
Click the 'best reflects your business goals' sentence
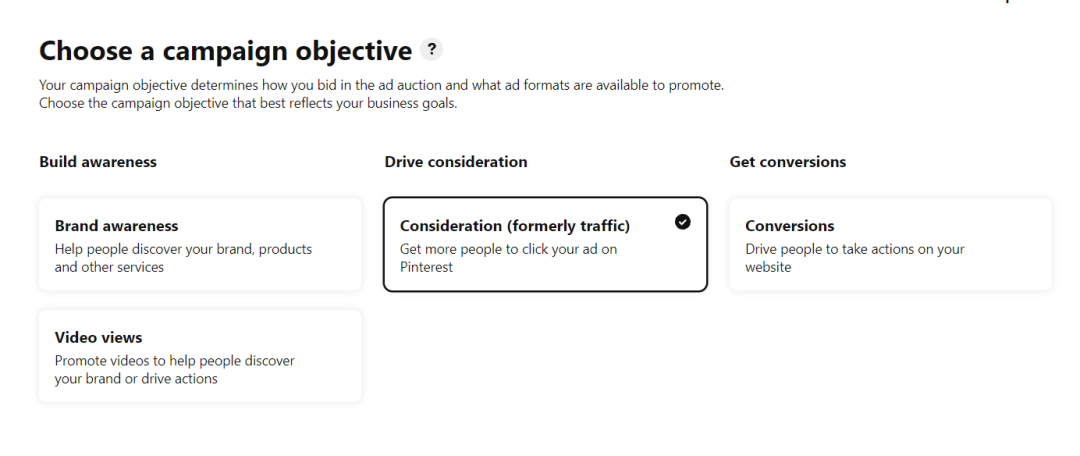pyautogui.click(x=248, y=104)
